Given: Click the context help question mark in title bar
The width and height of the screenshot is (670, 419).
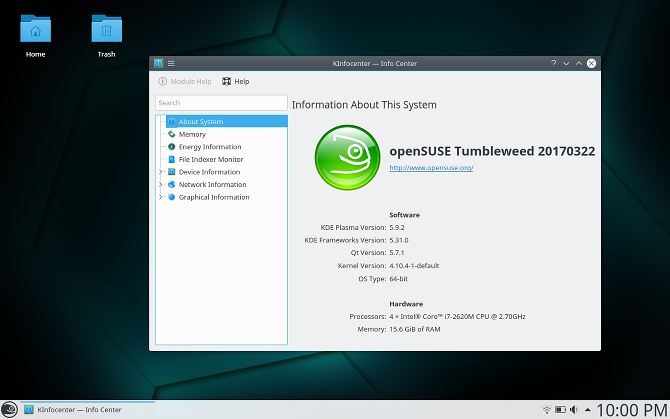Looking at the screenshot, I should coord(553,63).
